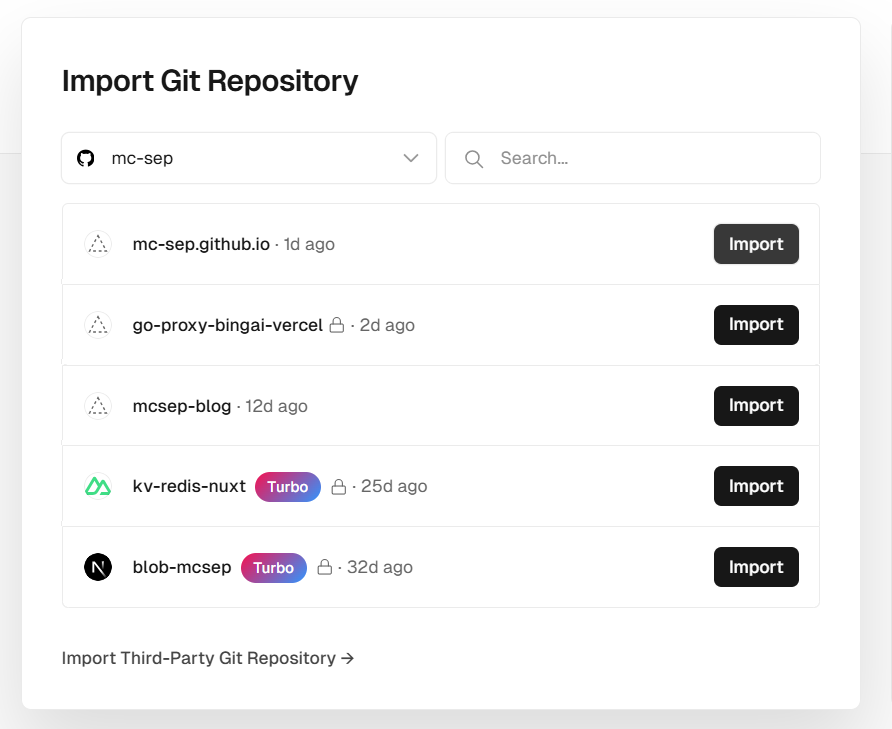Click Turbo badge on blob-mcsep
The height and width of the screenshot is (729, 892).
tap(274, 568)
